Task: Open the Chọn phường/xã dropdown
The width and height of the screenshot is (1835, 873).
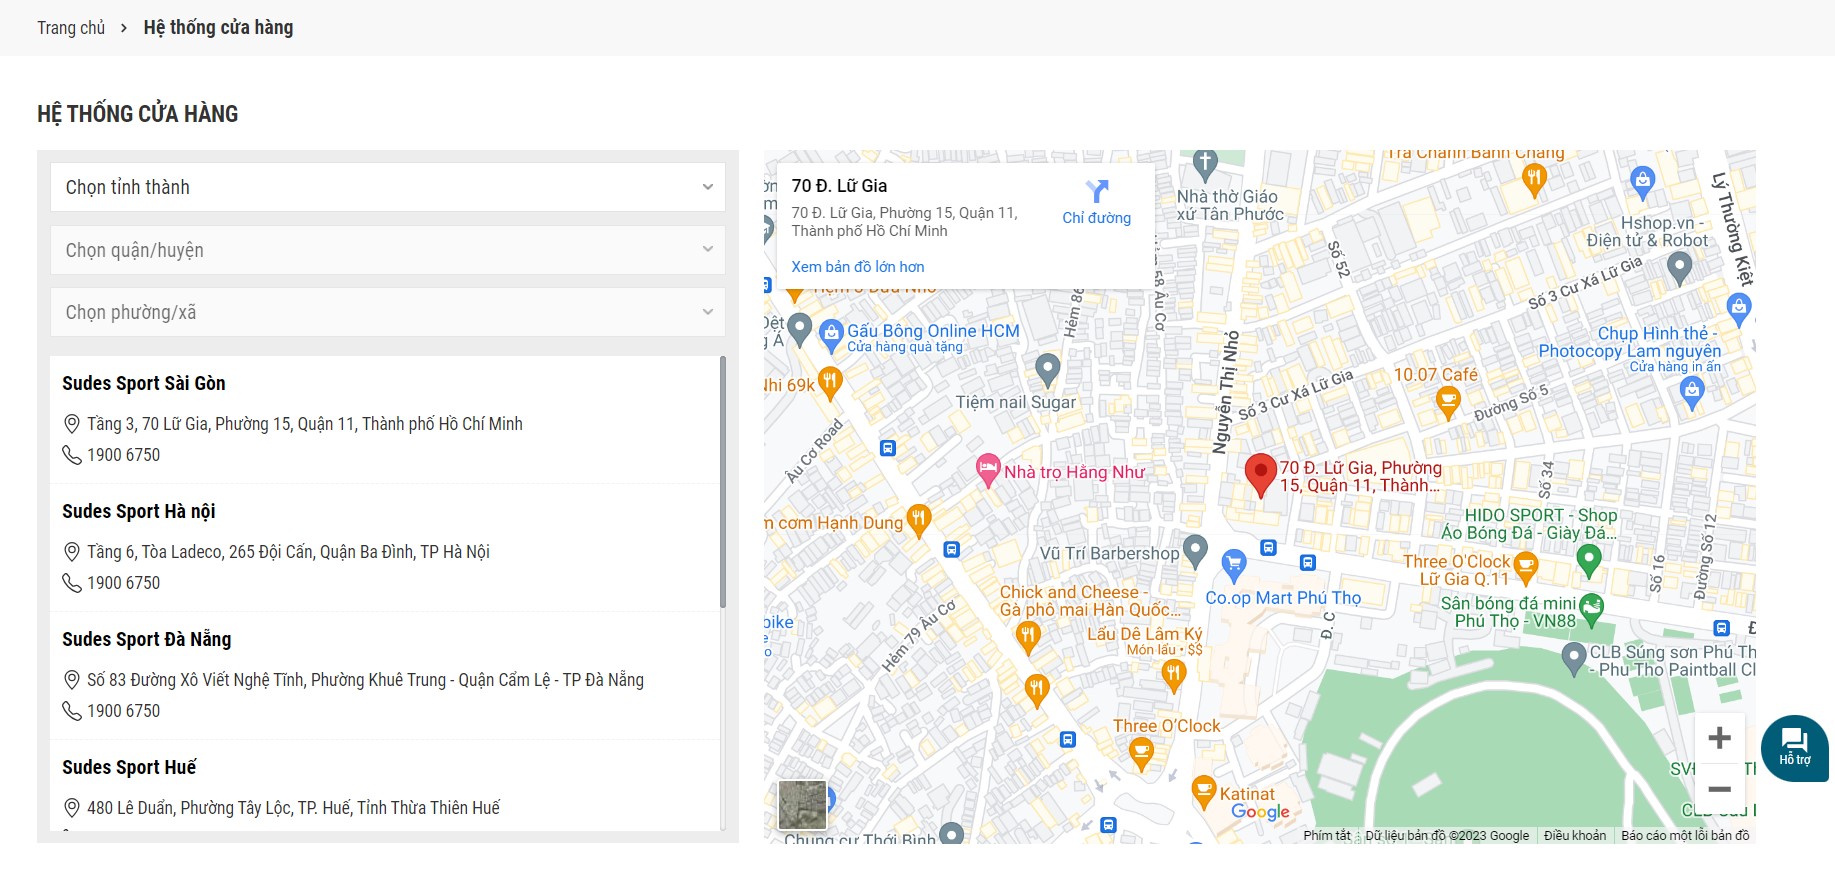Action: tap(388, 312)
